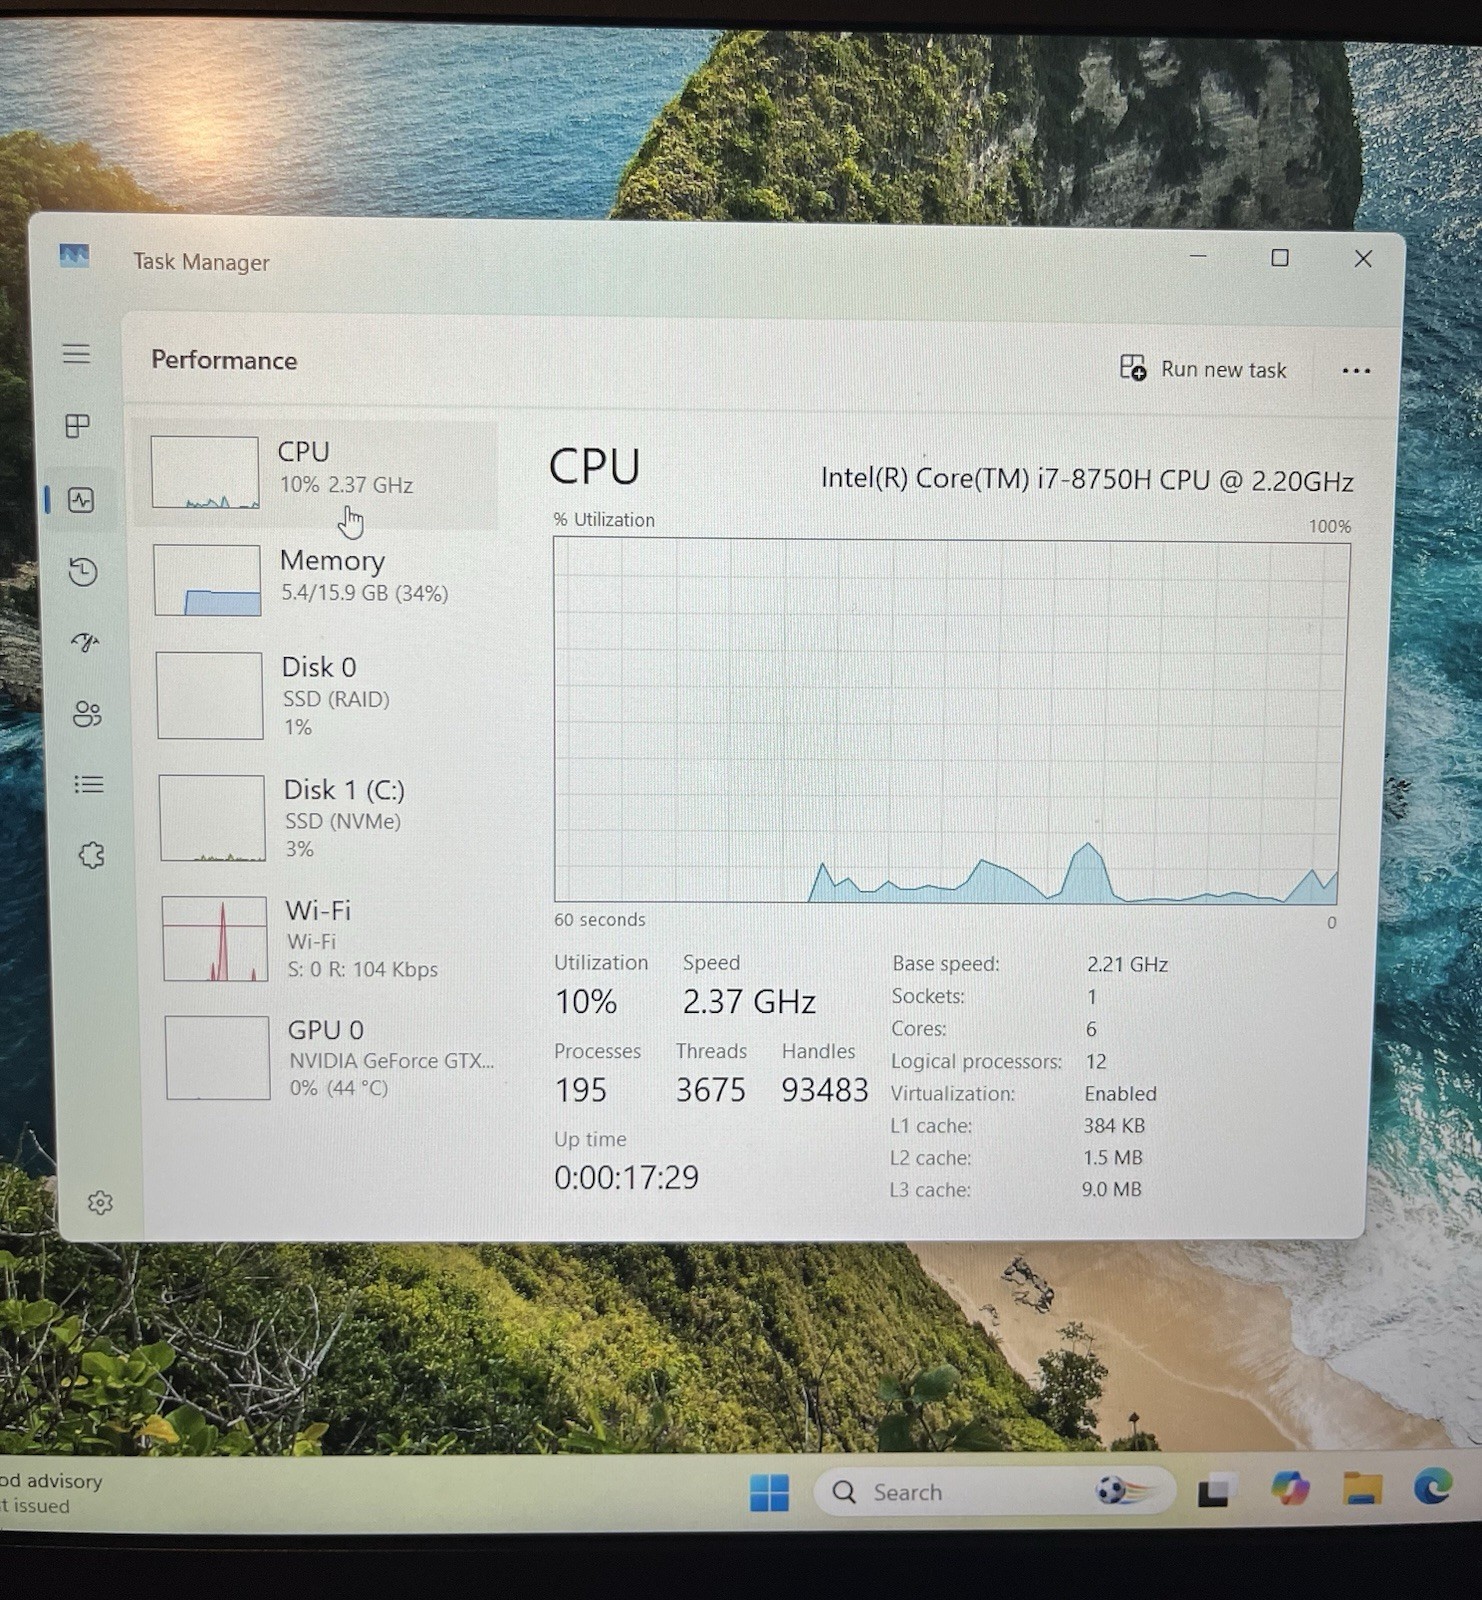Image resolution: width=1482 pixels, height=1600 pixels.
Task: Select the Performance page icon
Action: 81,499
